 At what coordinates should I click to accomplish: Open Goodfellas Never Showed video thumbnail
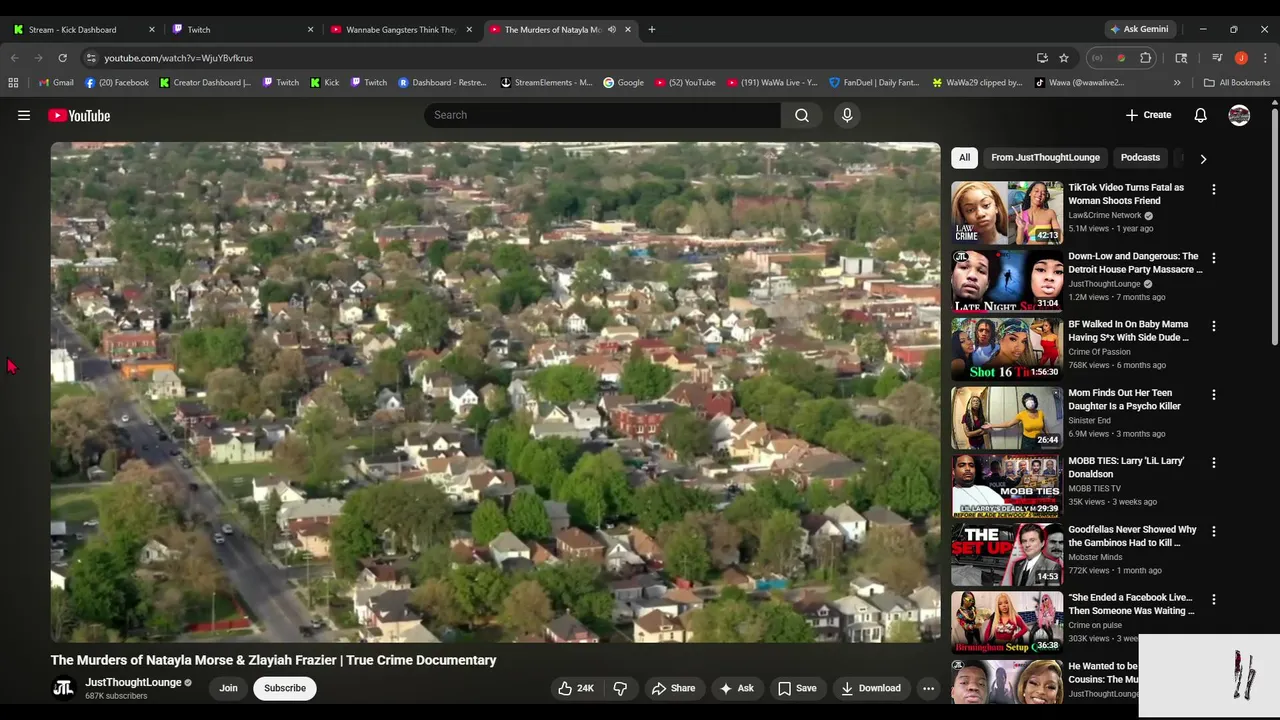1007,555
